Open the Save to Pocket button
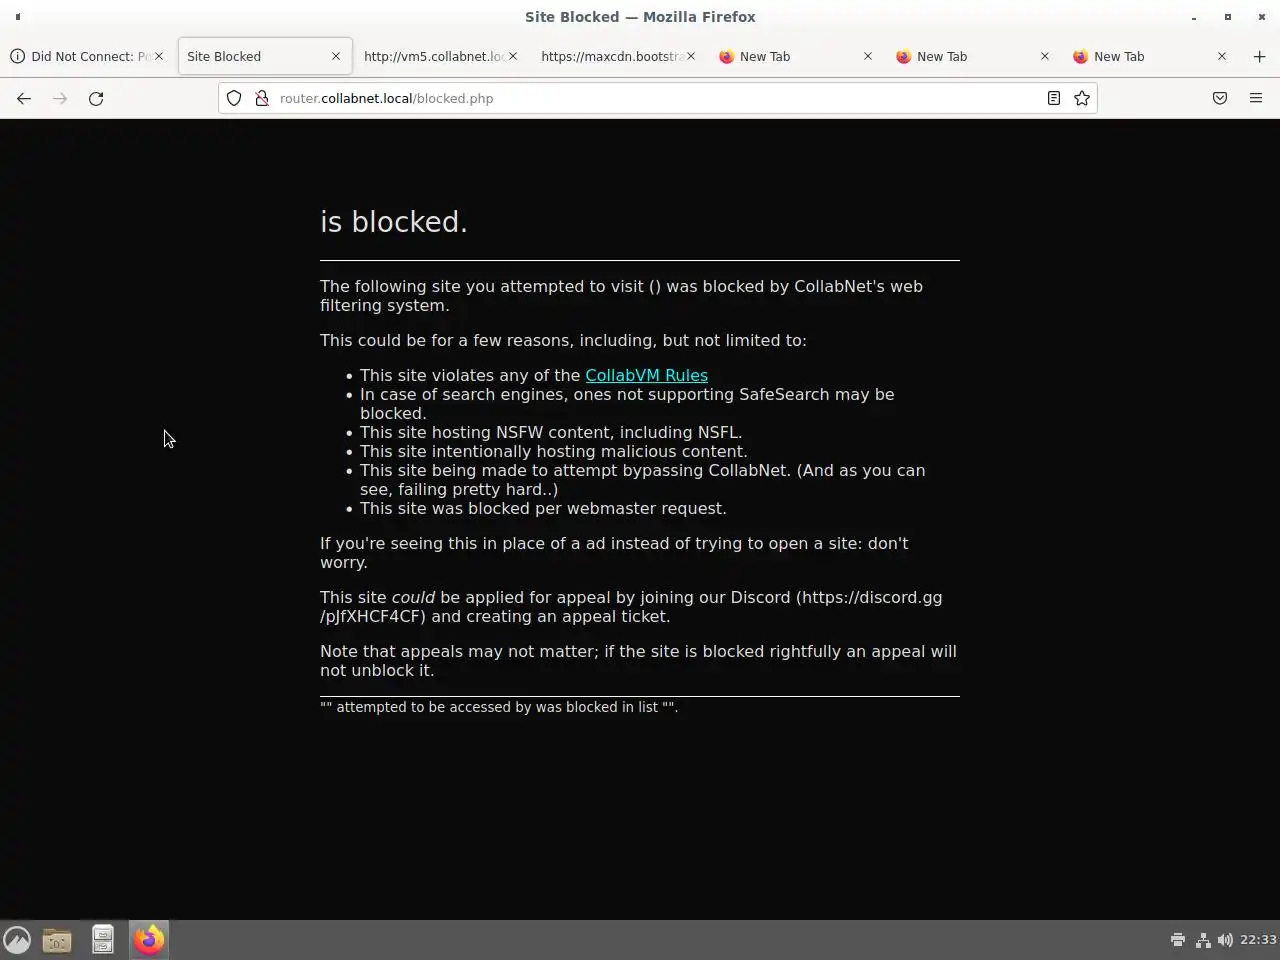 [x=1220, y=98]
